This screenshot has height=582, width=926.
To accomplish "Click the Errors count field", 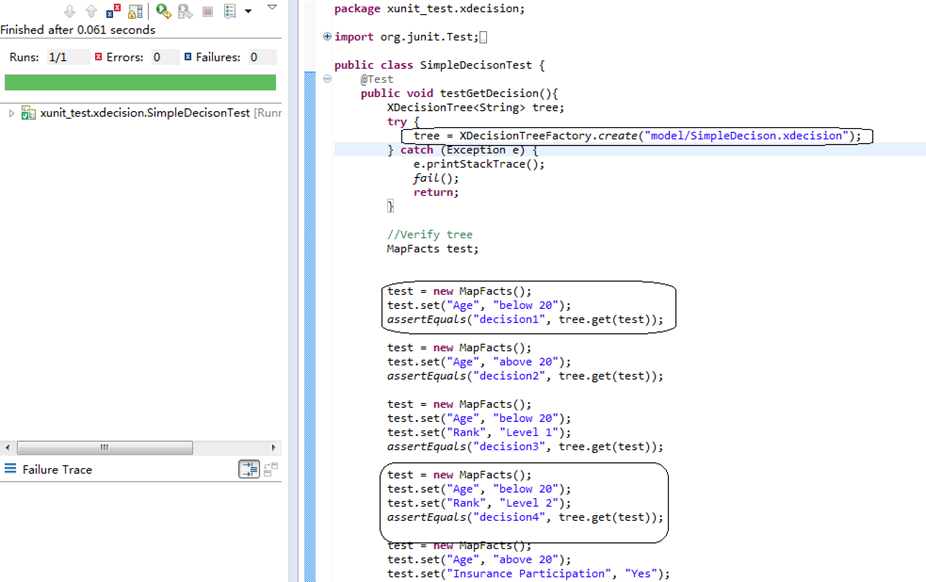I will [165, 57].
